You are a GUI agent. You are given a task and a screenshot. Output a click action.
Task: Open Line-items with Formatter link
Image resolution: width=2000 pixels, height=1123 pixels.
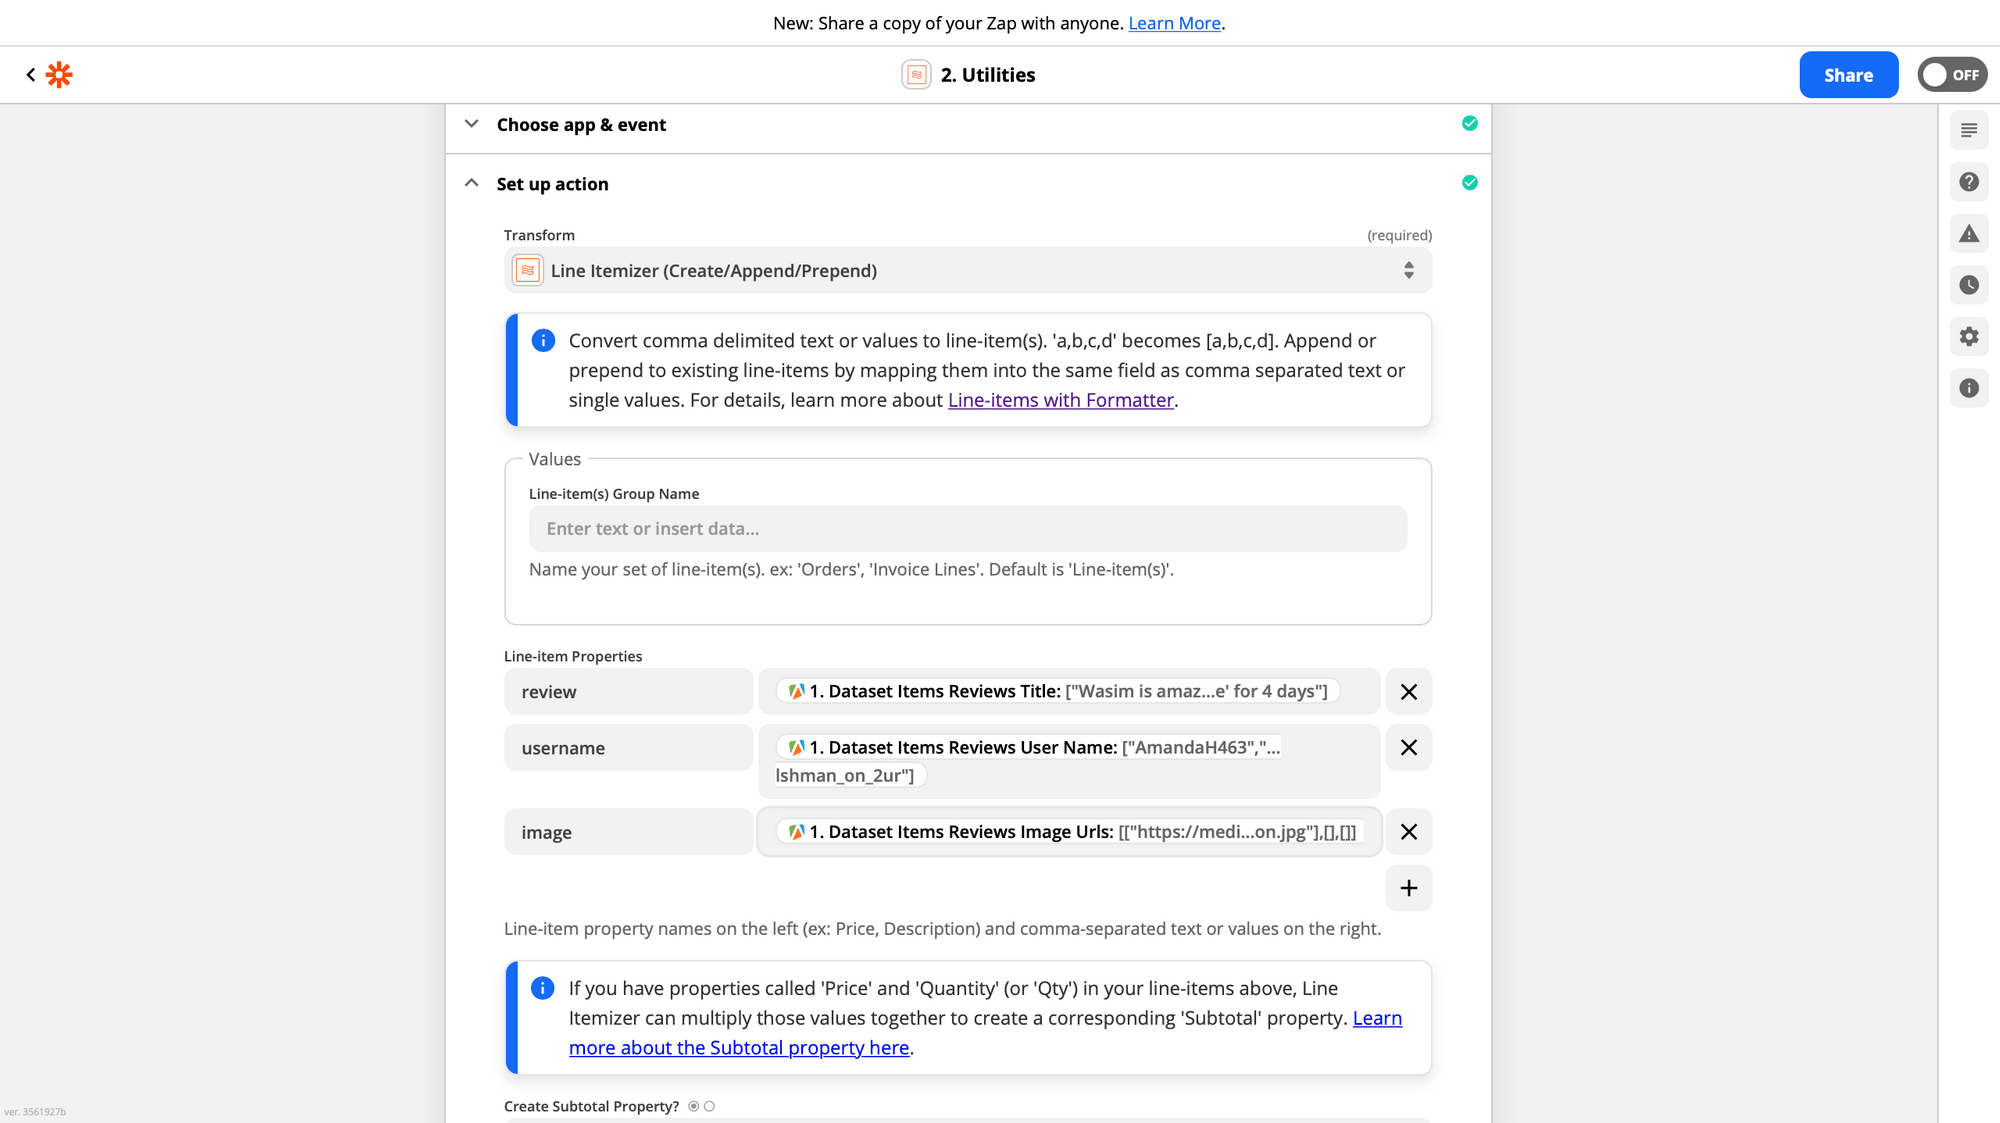pos(1060,400)
